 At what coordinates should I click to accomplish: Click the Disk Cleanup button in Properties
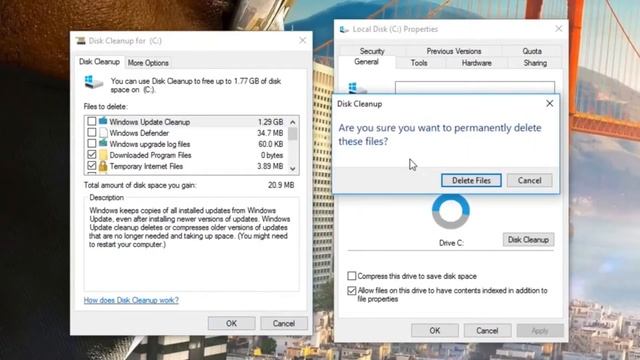click(528, 240)
